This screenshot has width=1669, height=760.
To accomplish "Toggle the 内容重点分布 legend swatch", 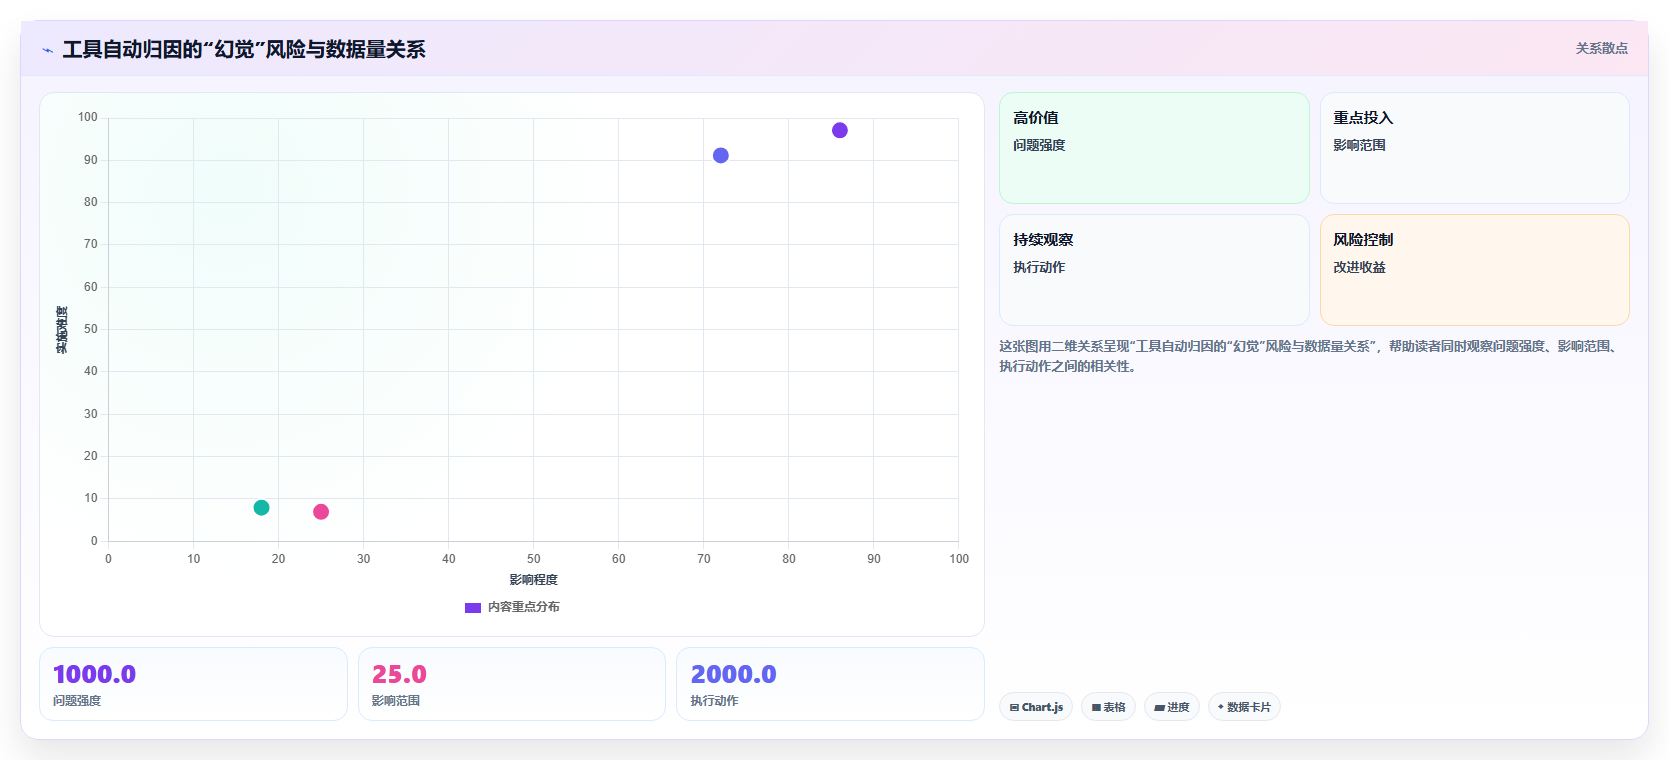I will [473, 607].
